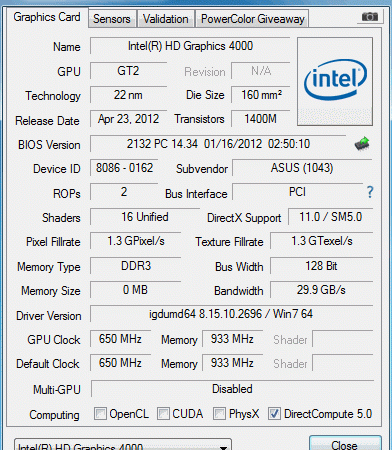
Task: Open the PowerColor Giveaway tab
Action: (x=252, y=19)
